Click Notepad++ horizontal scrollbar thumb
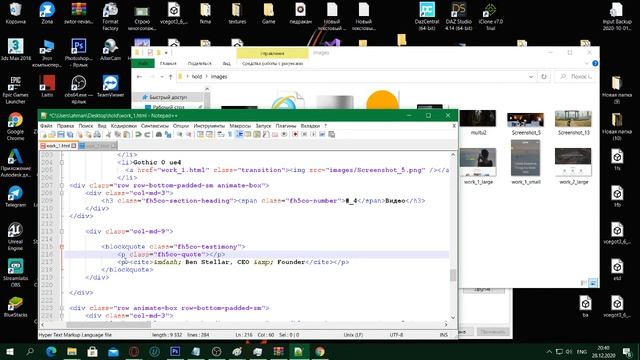Screen dimensions: 640x360 click(109, 324)
